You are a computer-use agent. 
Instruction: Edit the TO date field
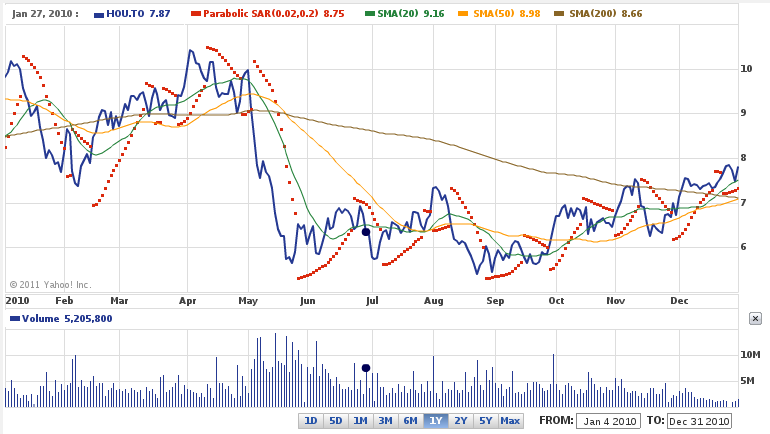coord(699,421)
